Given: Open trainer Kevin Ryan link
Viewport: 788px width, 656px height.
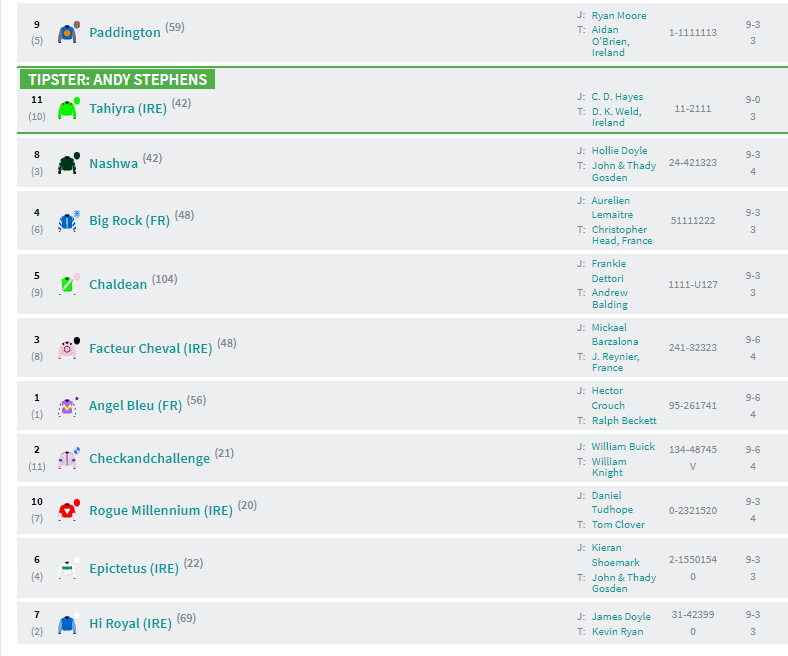Looking at the screenshot, I should point(617,632).
